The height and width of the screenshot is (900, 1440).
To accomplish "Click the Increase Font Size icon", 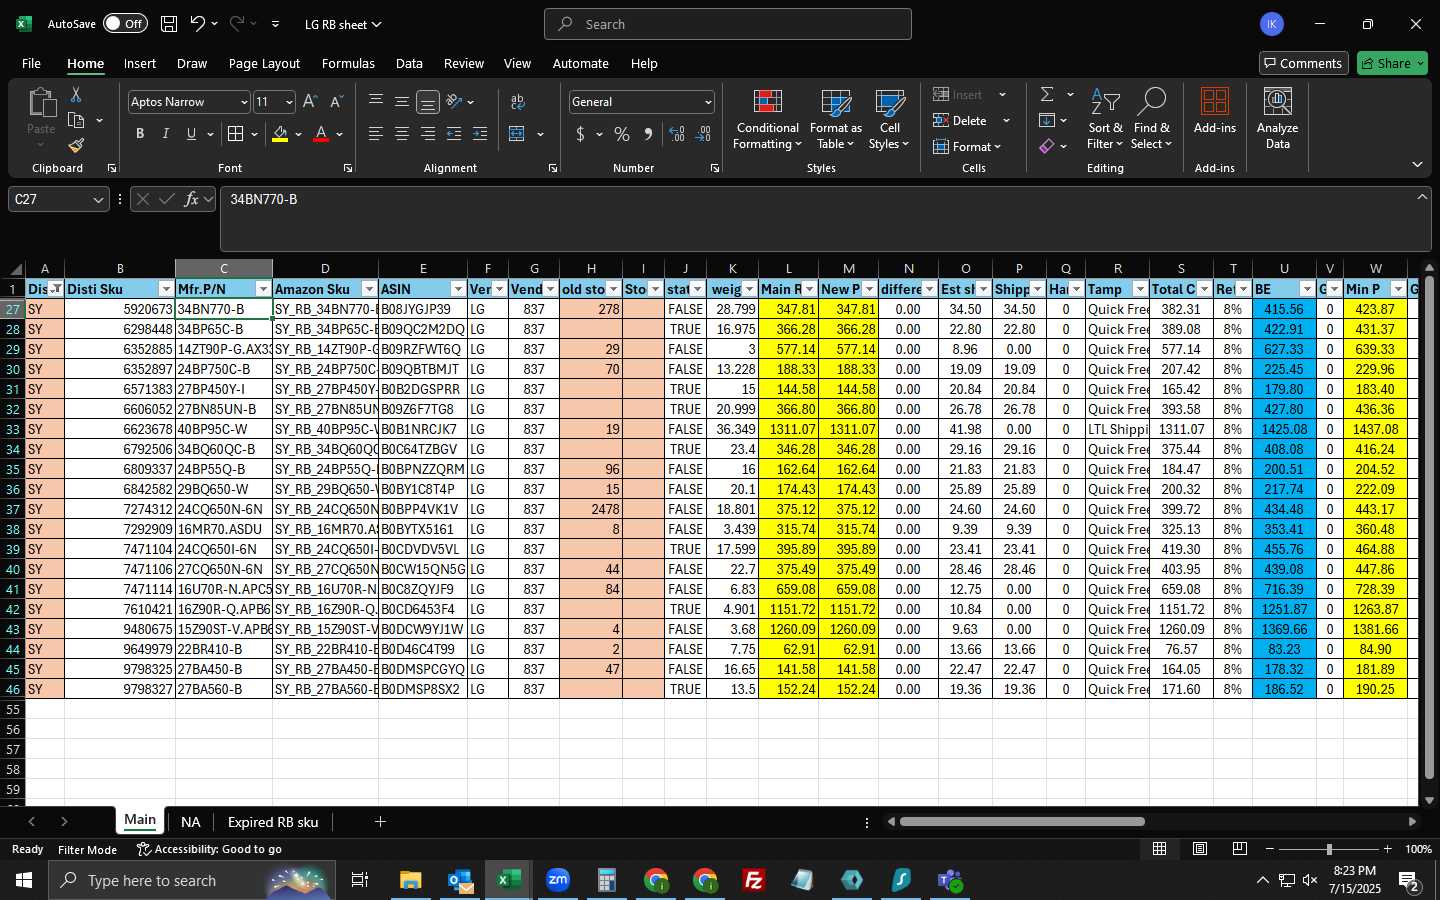I will 310,102.
